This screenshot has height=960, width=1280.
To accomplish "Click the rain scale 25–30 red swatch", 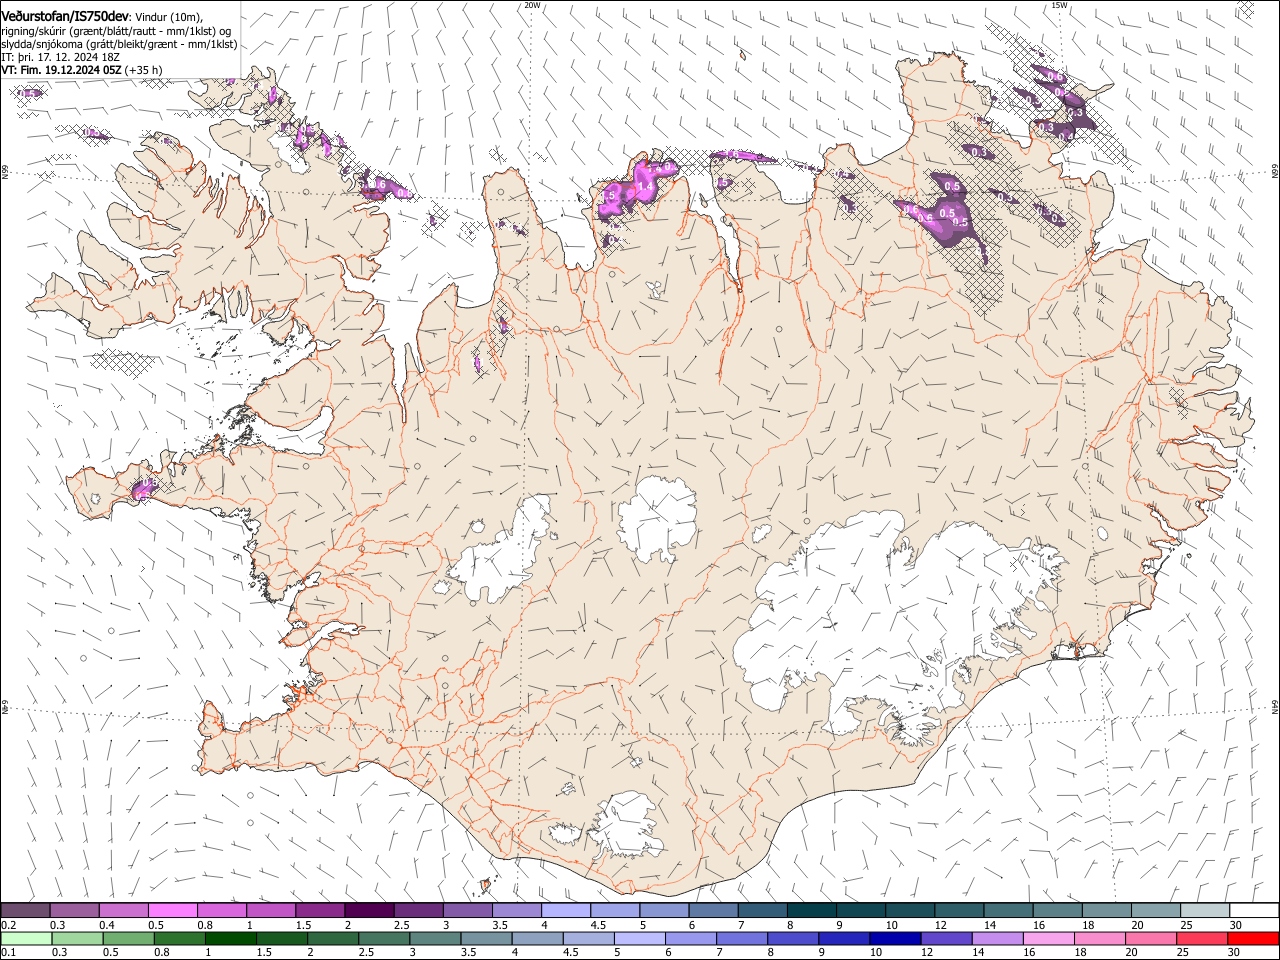I will pyautogui.click(x=1203, y=938).
